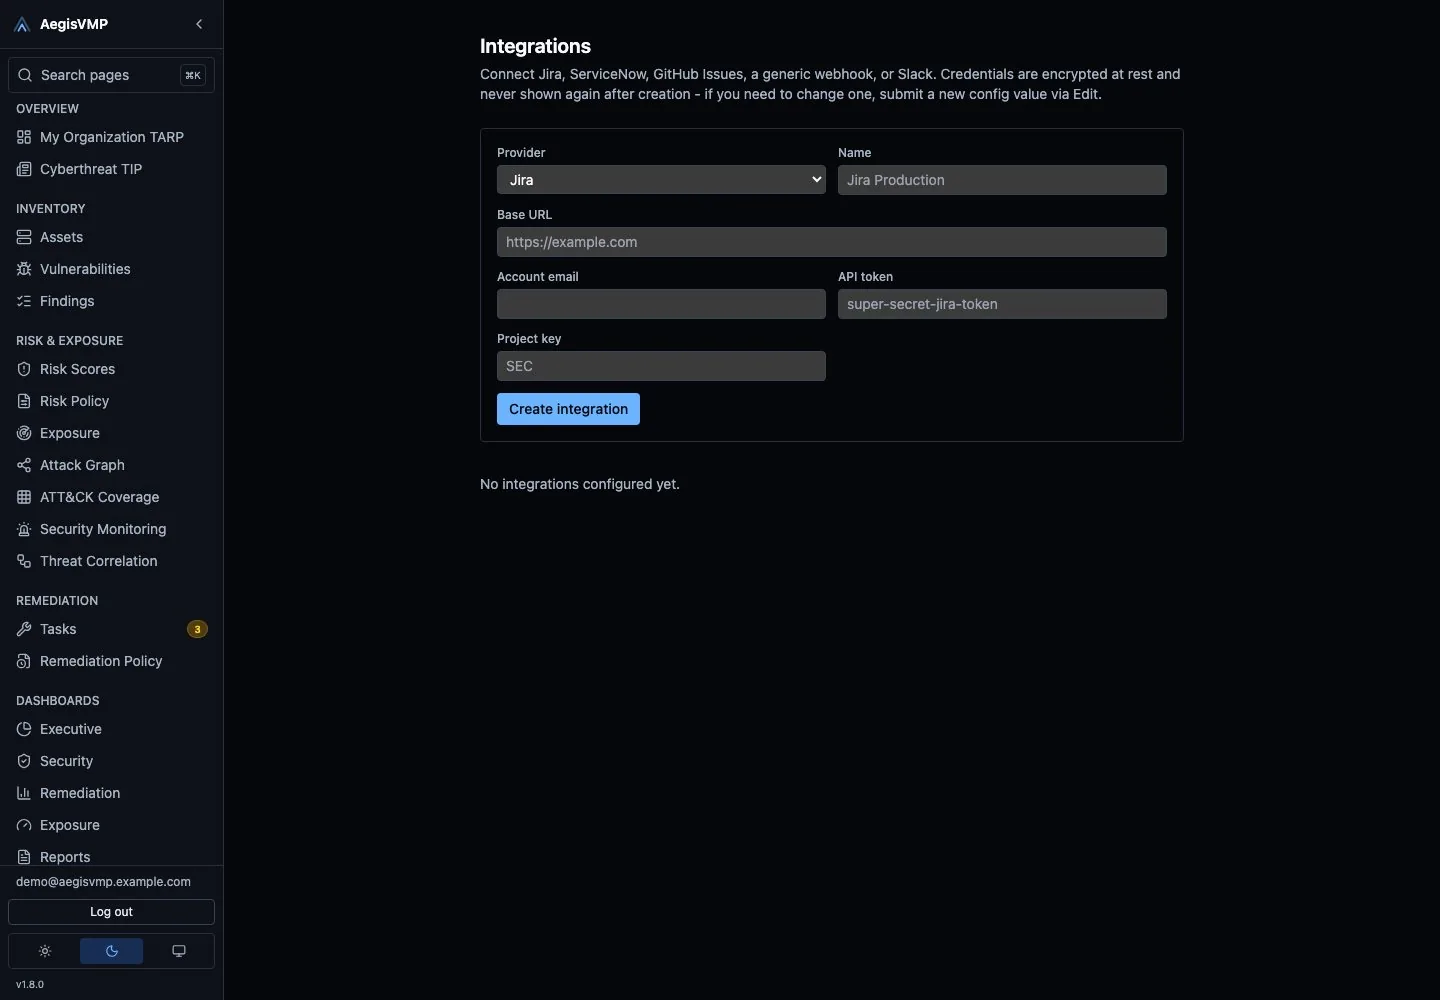The image size is (1440, 1000).
Task: Click the Cyberthreat TIP icon
Action: pyautogui.click(x=24, y=169)
